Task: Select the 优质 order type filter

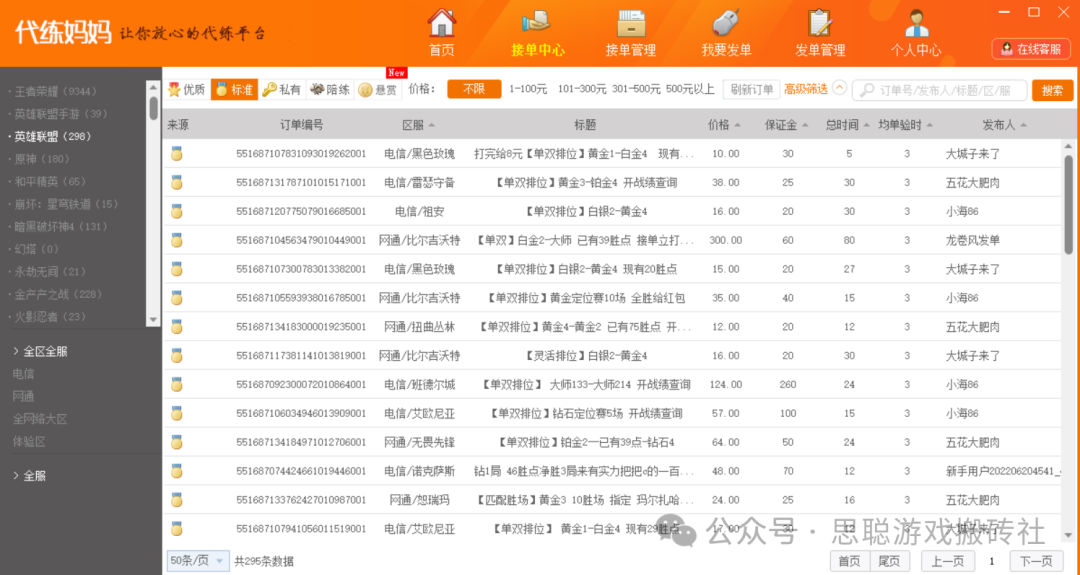Action: (186, 90)
